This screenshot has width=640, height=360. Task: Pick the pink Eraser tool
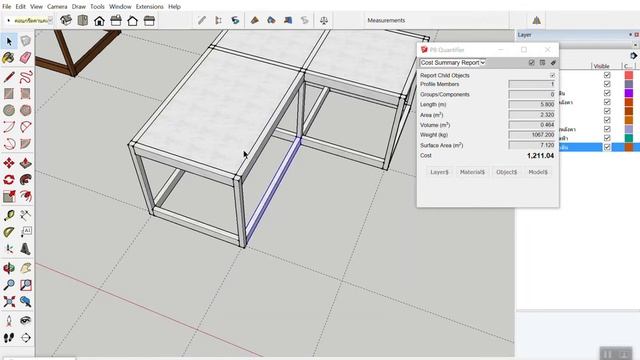pyautogui.click(x=25, y=58)
